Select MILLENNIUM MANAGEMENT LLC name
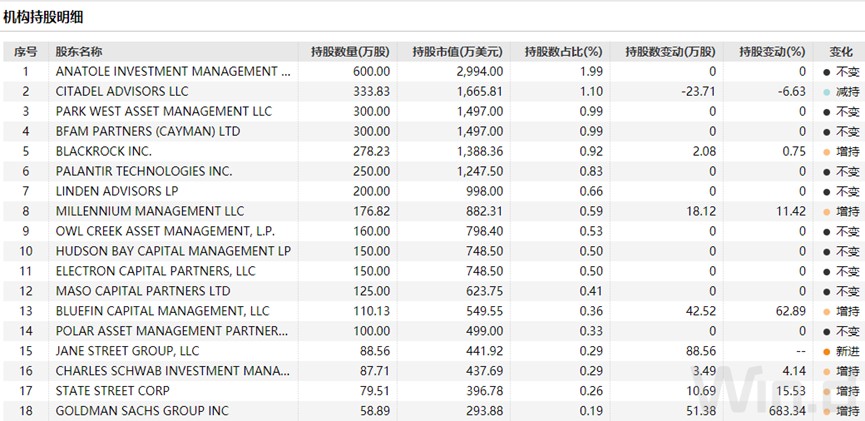Viewport: 865px width, 421px height. (149, 211)
